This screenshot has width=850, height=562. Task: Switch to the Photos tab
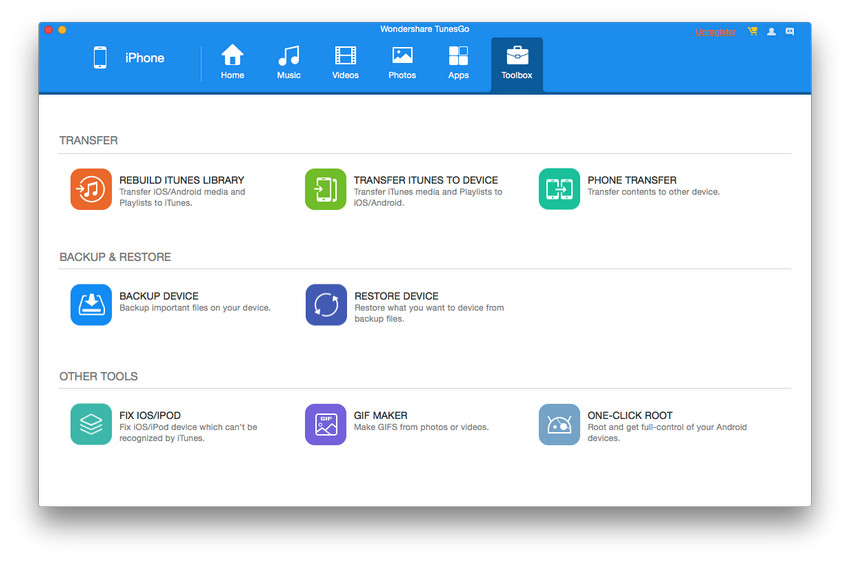(402, 62)
